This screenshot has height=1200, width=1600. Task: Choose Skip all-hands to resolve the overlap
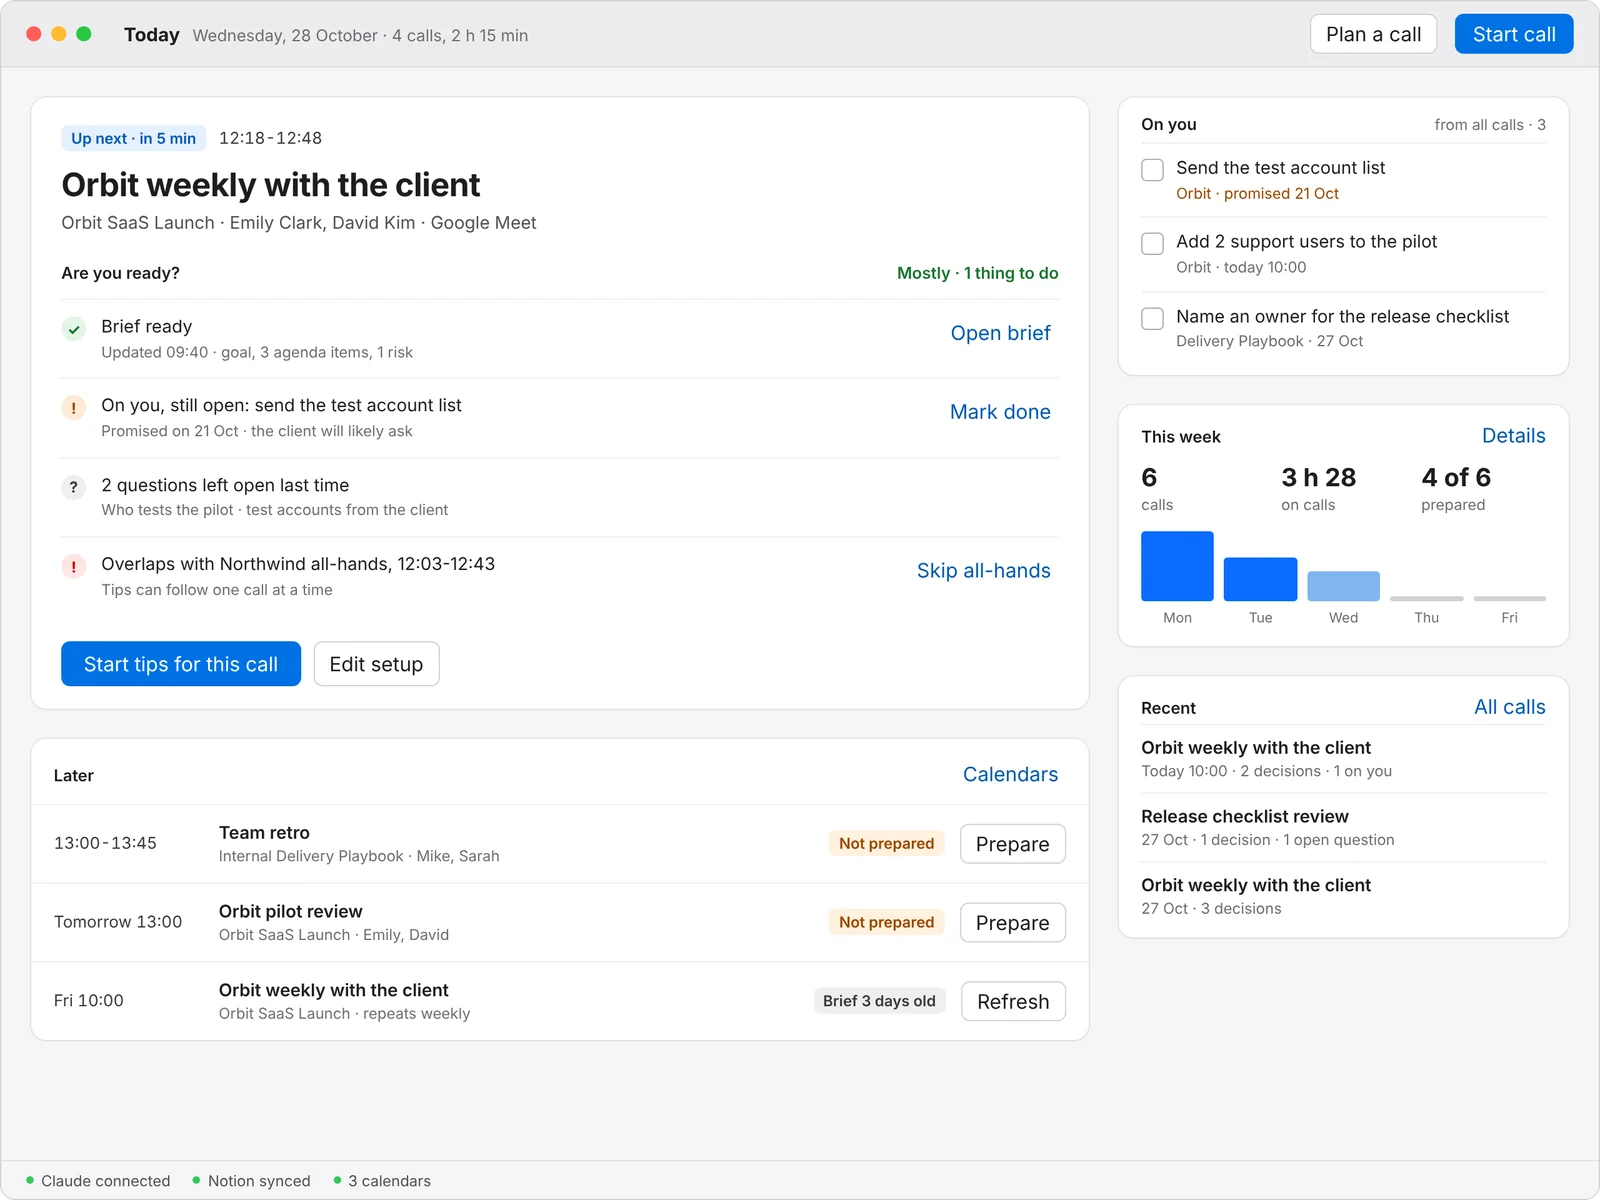(x=984, y=571)
